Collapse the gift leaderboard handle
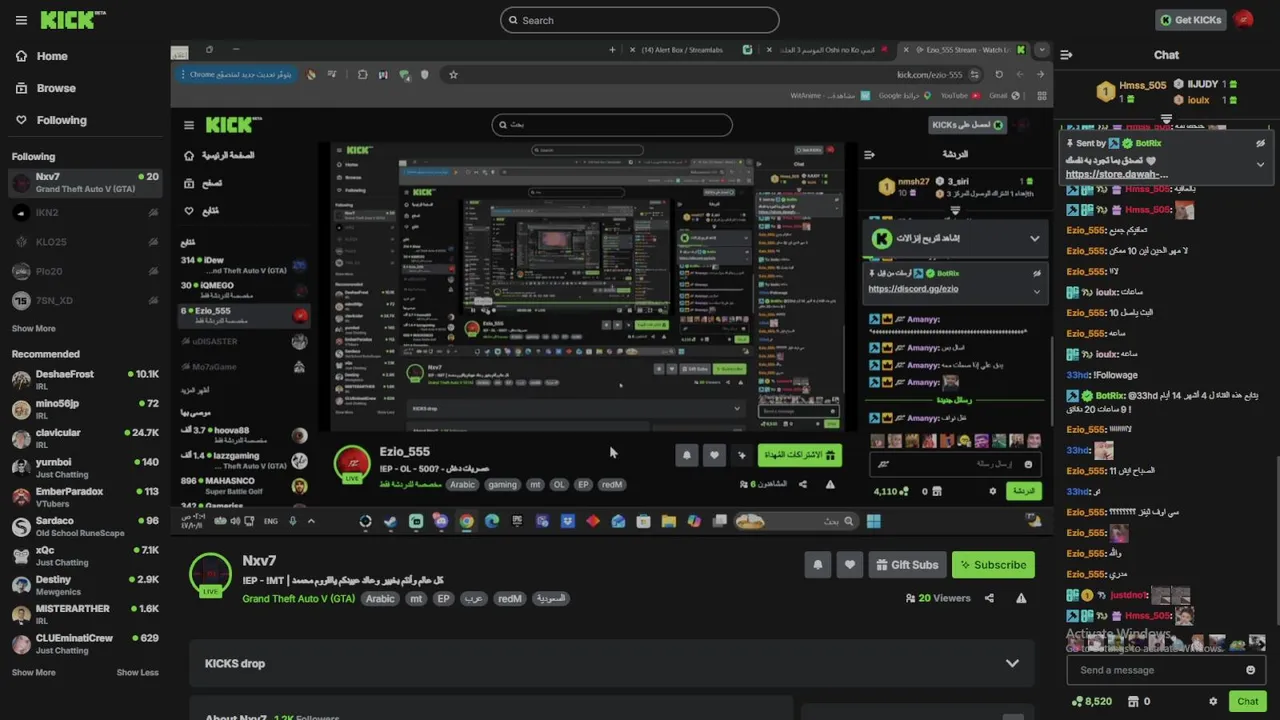 point(1166,119)
